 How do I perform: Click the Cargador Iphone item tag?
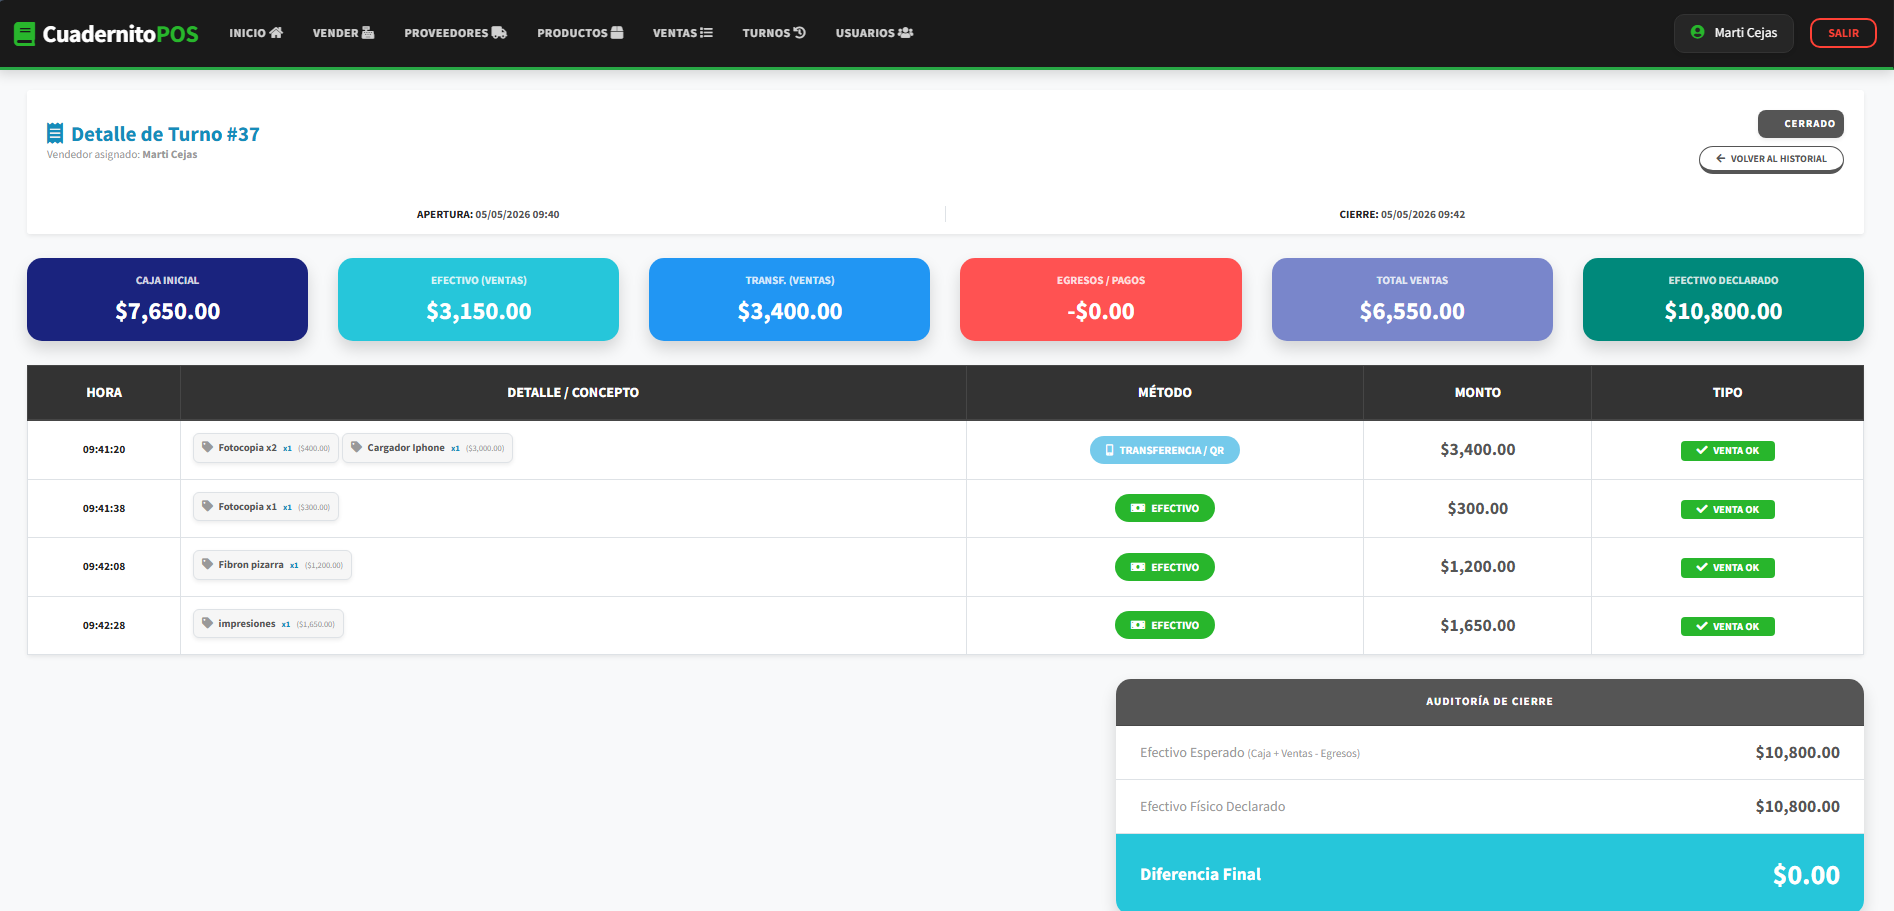(427, 448)
